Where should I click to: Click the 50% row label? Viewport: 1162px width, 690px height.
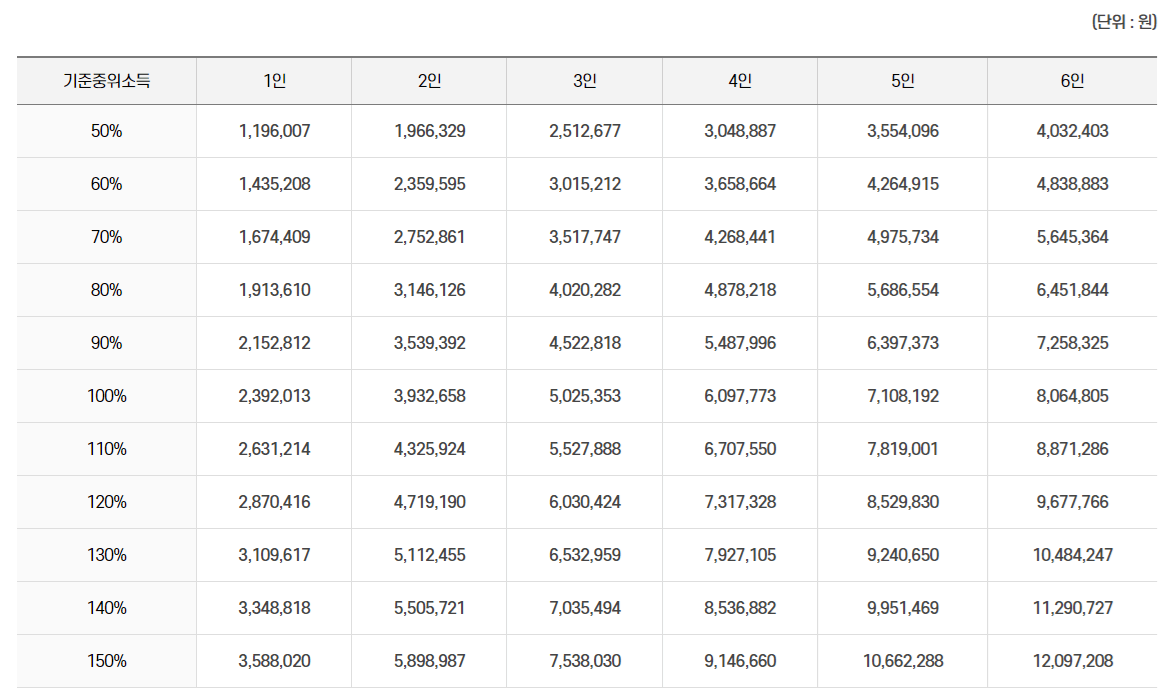pos(107,131)
